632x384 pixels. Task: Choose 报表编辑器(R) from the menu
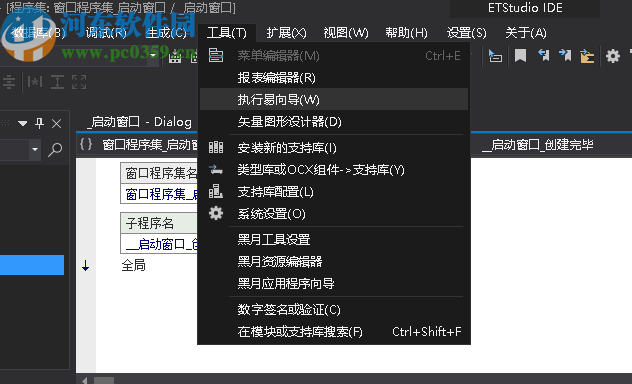pyautogui.click(x=334, y=78)
